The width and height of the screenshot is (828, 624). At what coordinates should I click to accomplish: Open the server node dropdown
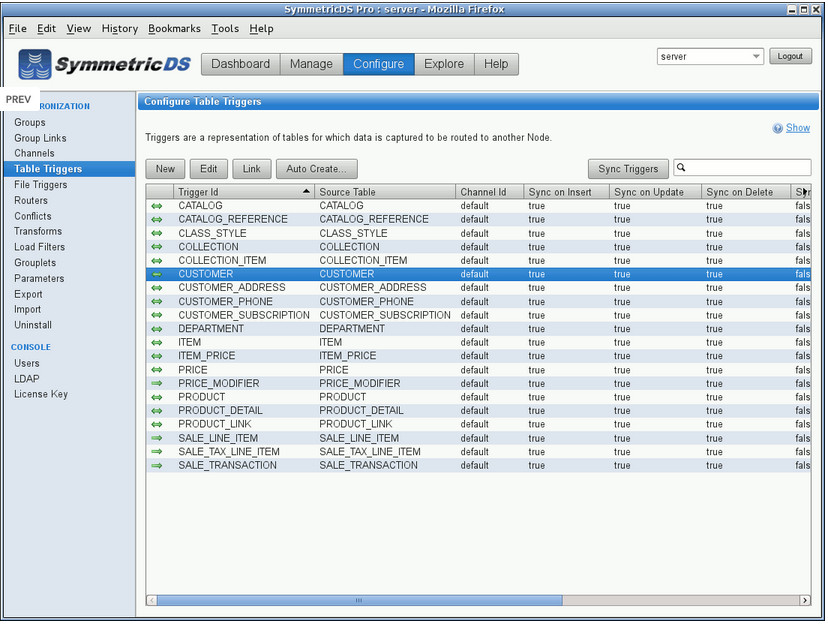click(x=756, y=56)
